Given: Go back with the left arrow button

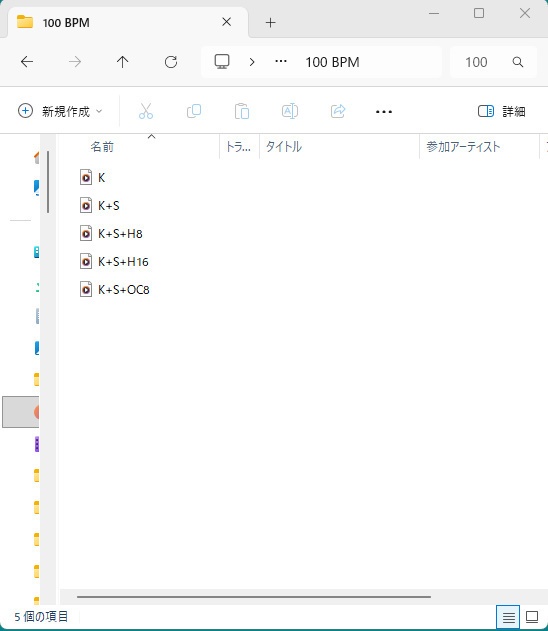Looking at the screenshot, I should 27,62.
